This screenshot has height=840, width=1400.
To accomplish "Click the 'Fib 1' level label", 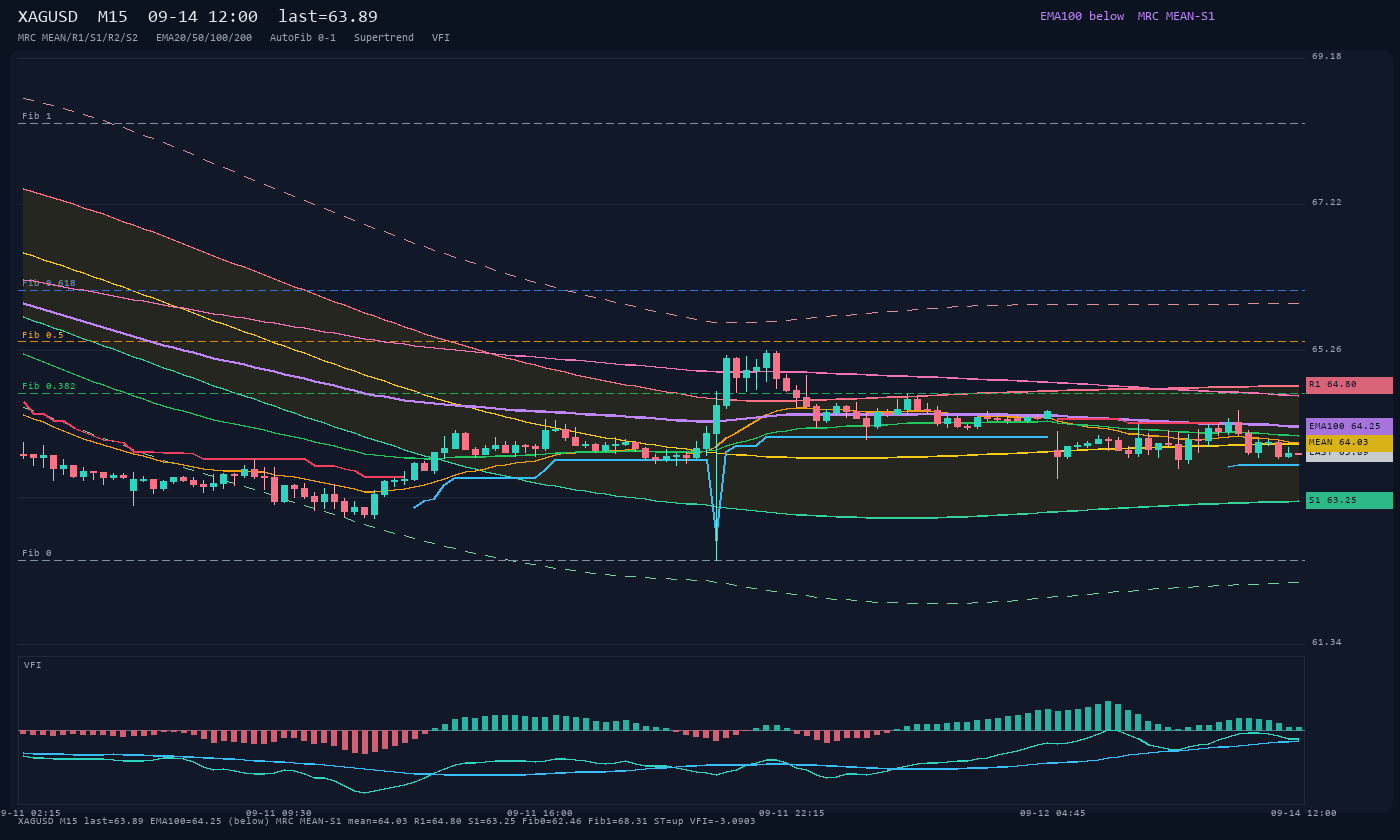I will click(x=37, y=116).
